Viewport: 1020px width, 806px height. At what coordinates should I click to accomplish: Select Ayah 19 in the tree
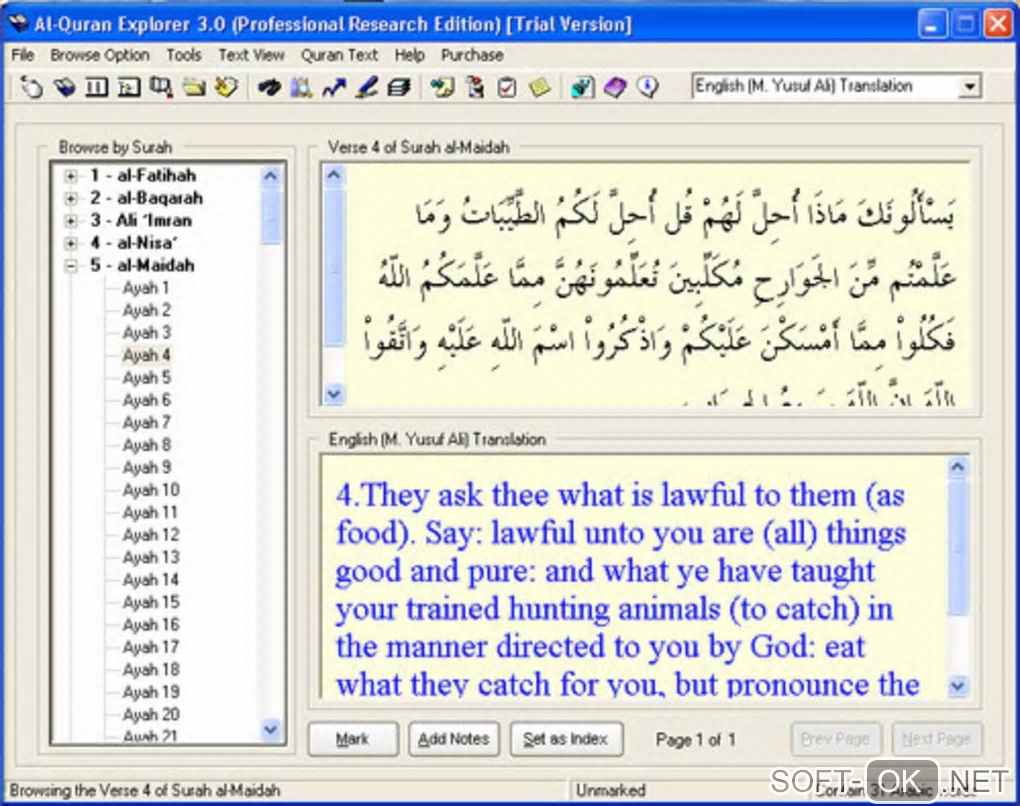[x=151, y=692]
